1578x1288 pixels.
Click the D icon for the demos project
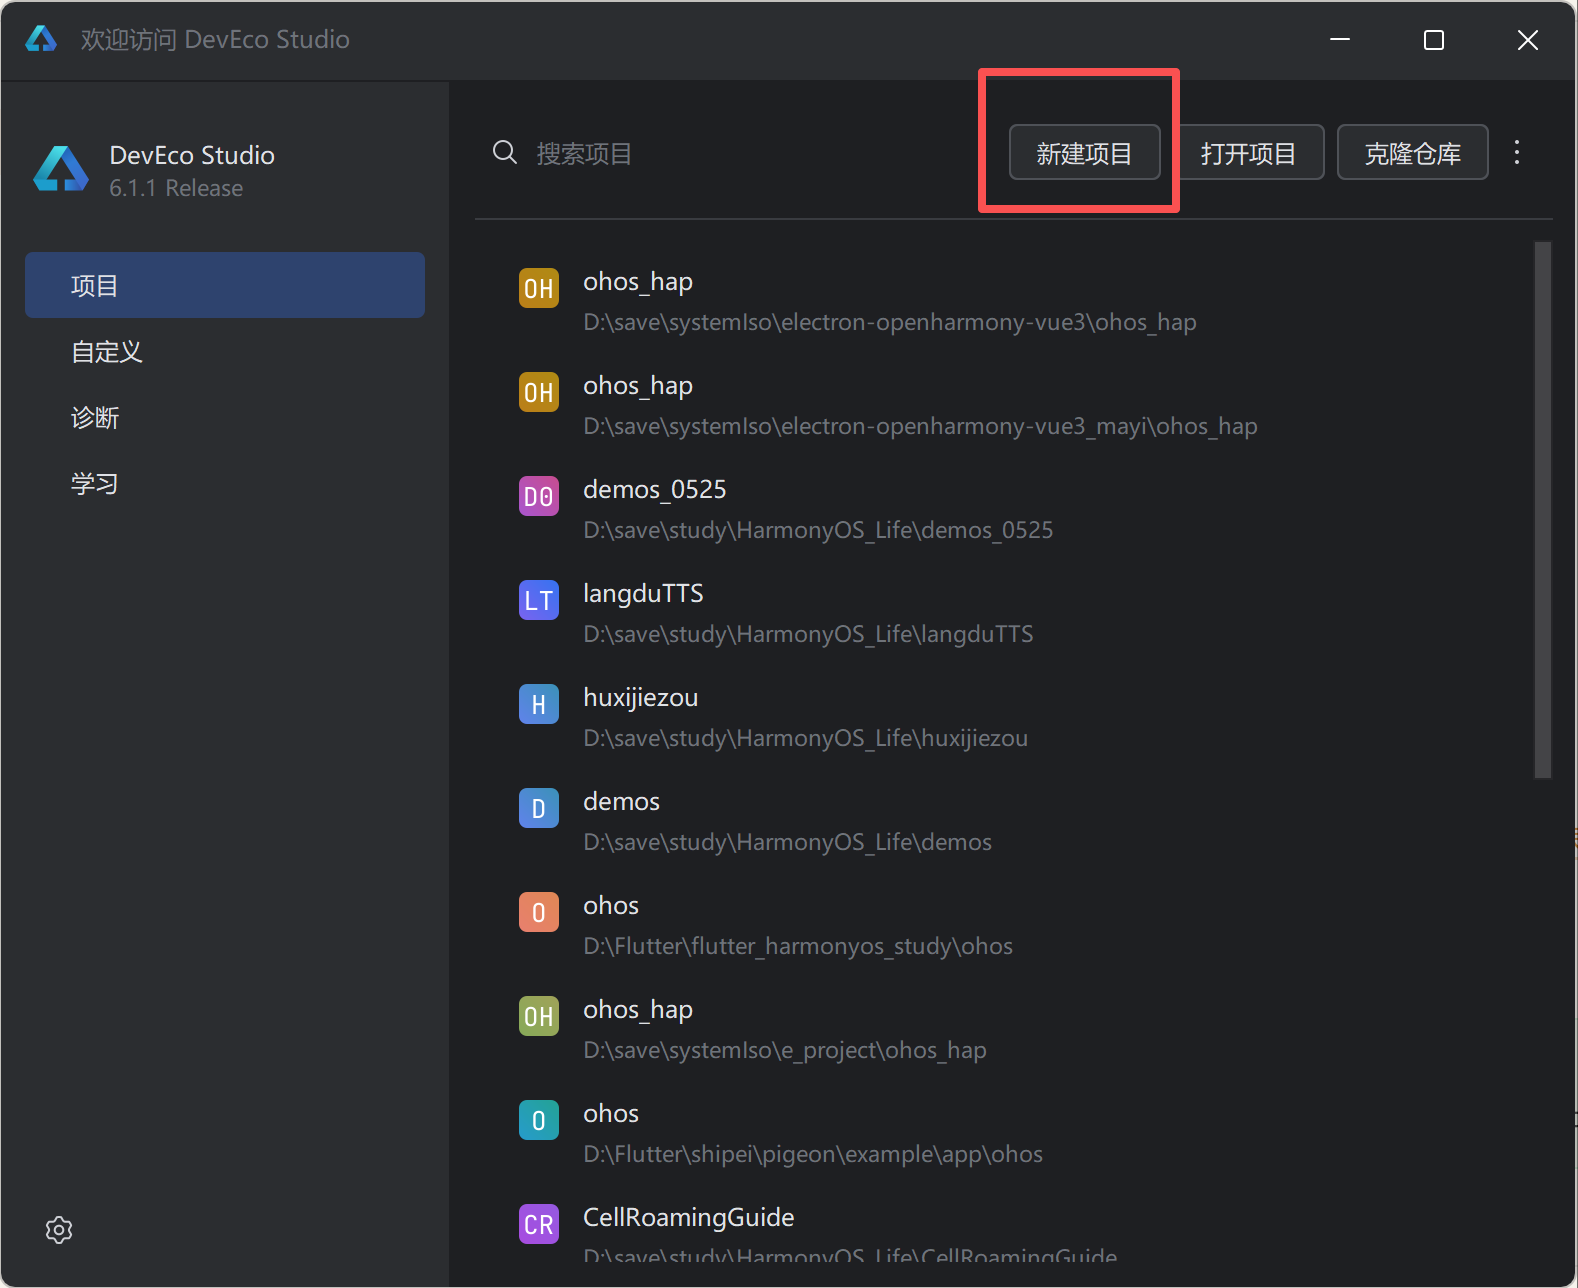[x=539, y=808]
